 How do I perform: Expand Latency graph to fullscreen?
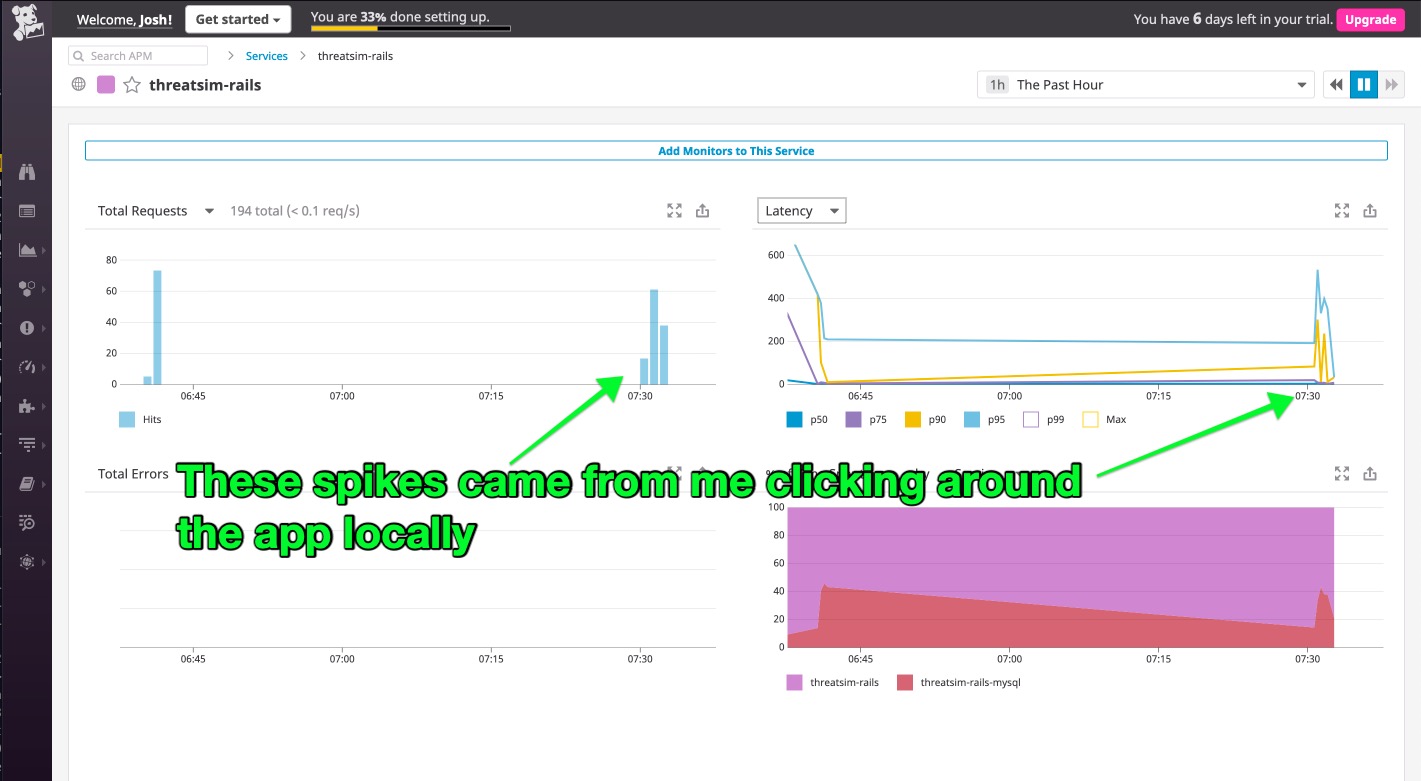pyautogui.click(x=1342, y=211)
